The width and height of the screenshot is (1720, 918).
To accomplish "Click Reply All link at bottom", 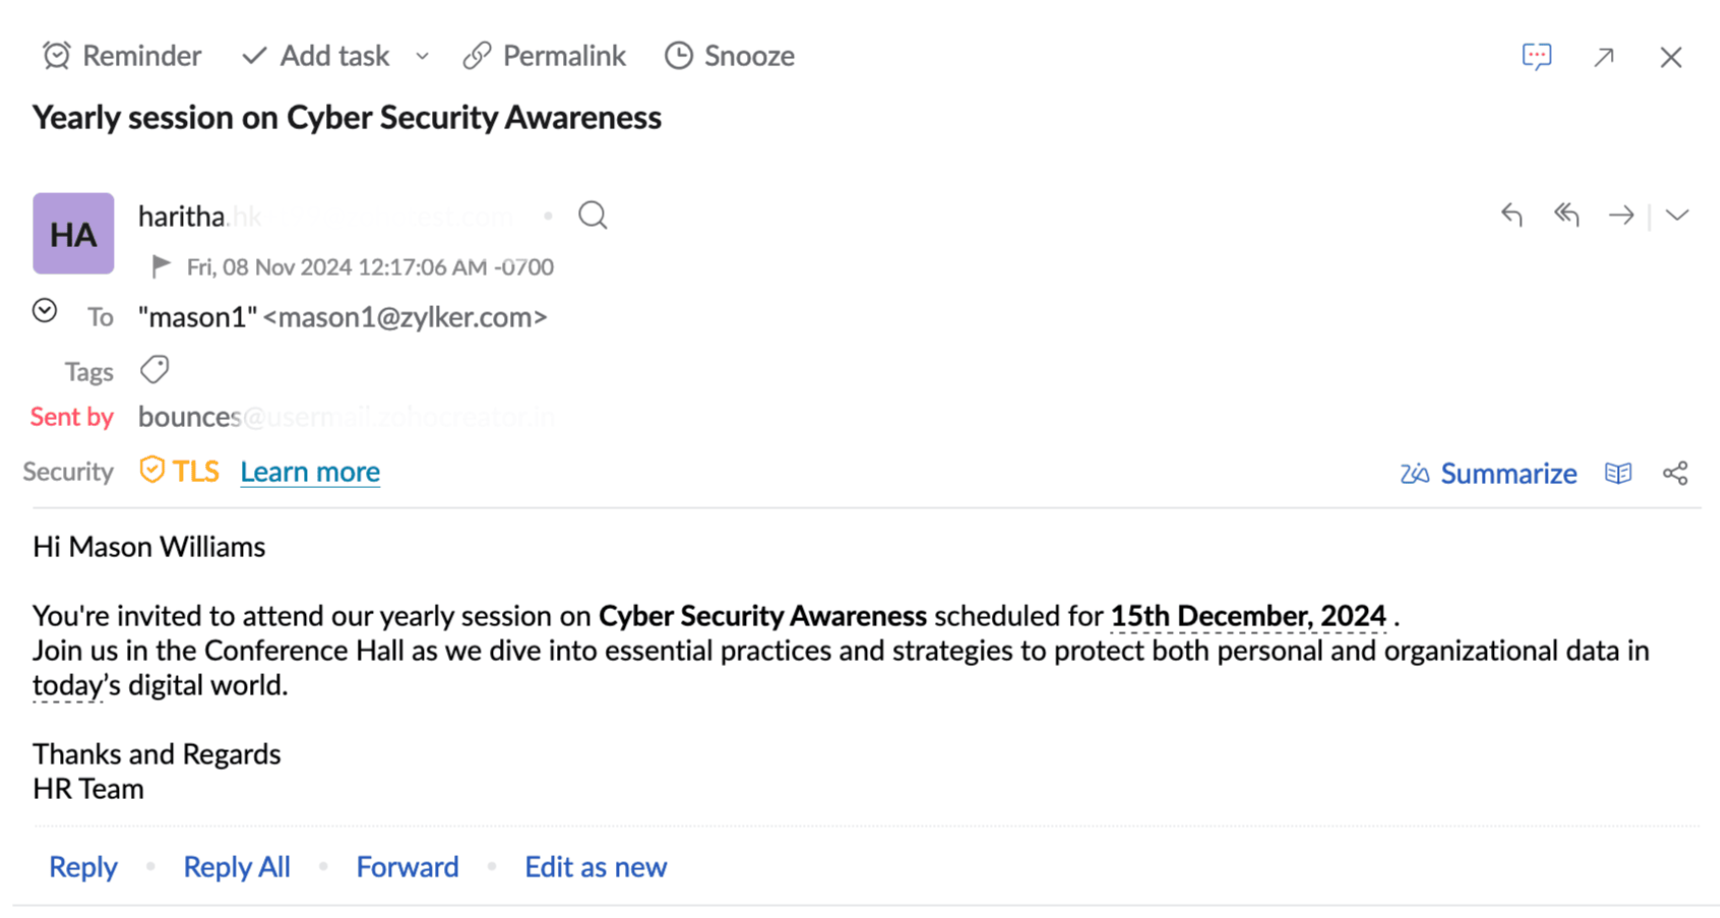I will point(237,867).
